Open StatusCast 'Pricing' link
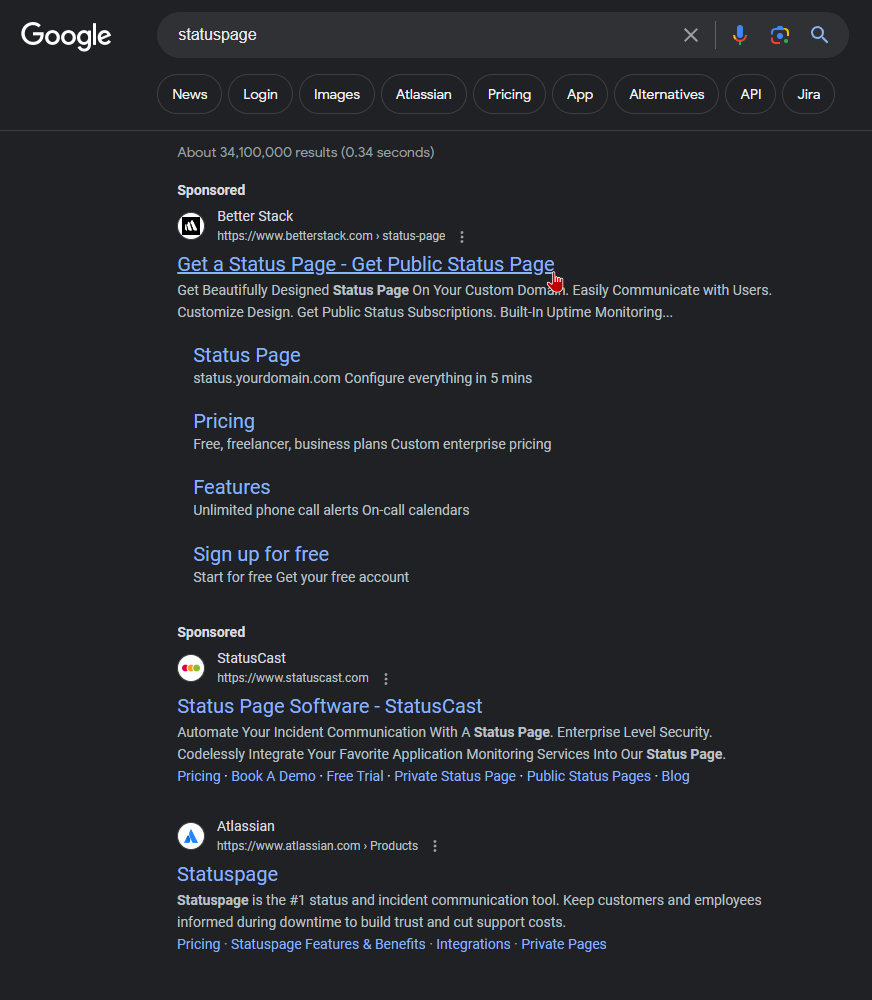 pos(198,776)
